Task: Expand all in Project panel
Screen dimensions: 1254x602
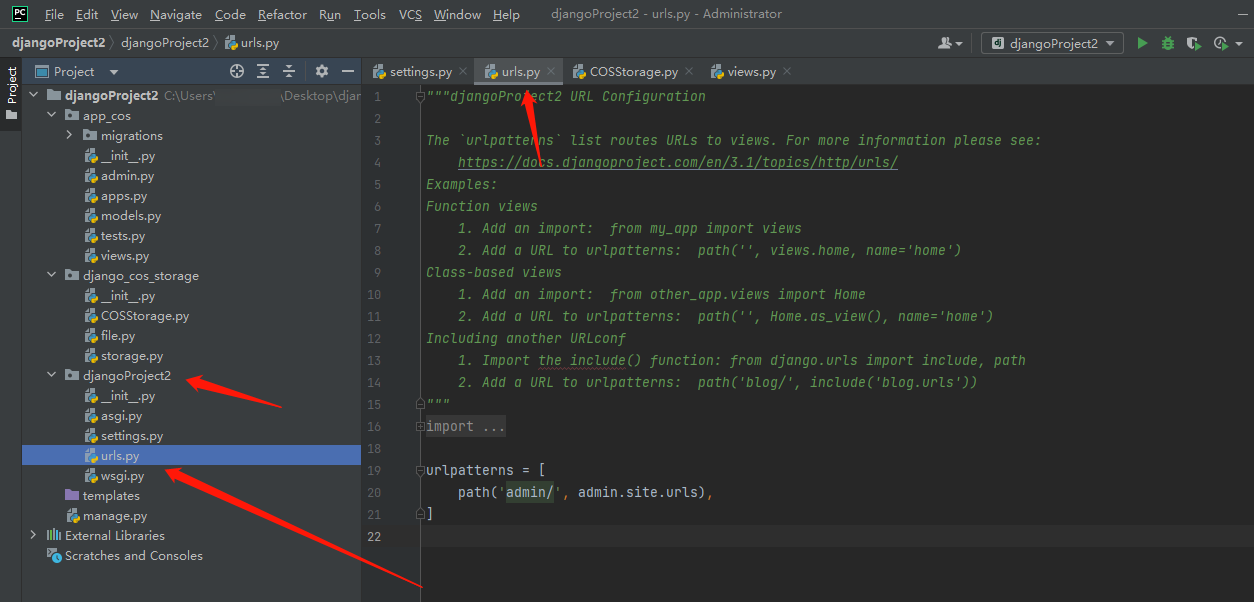Action: click(263, 71)
